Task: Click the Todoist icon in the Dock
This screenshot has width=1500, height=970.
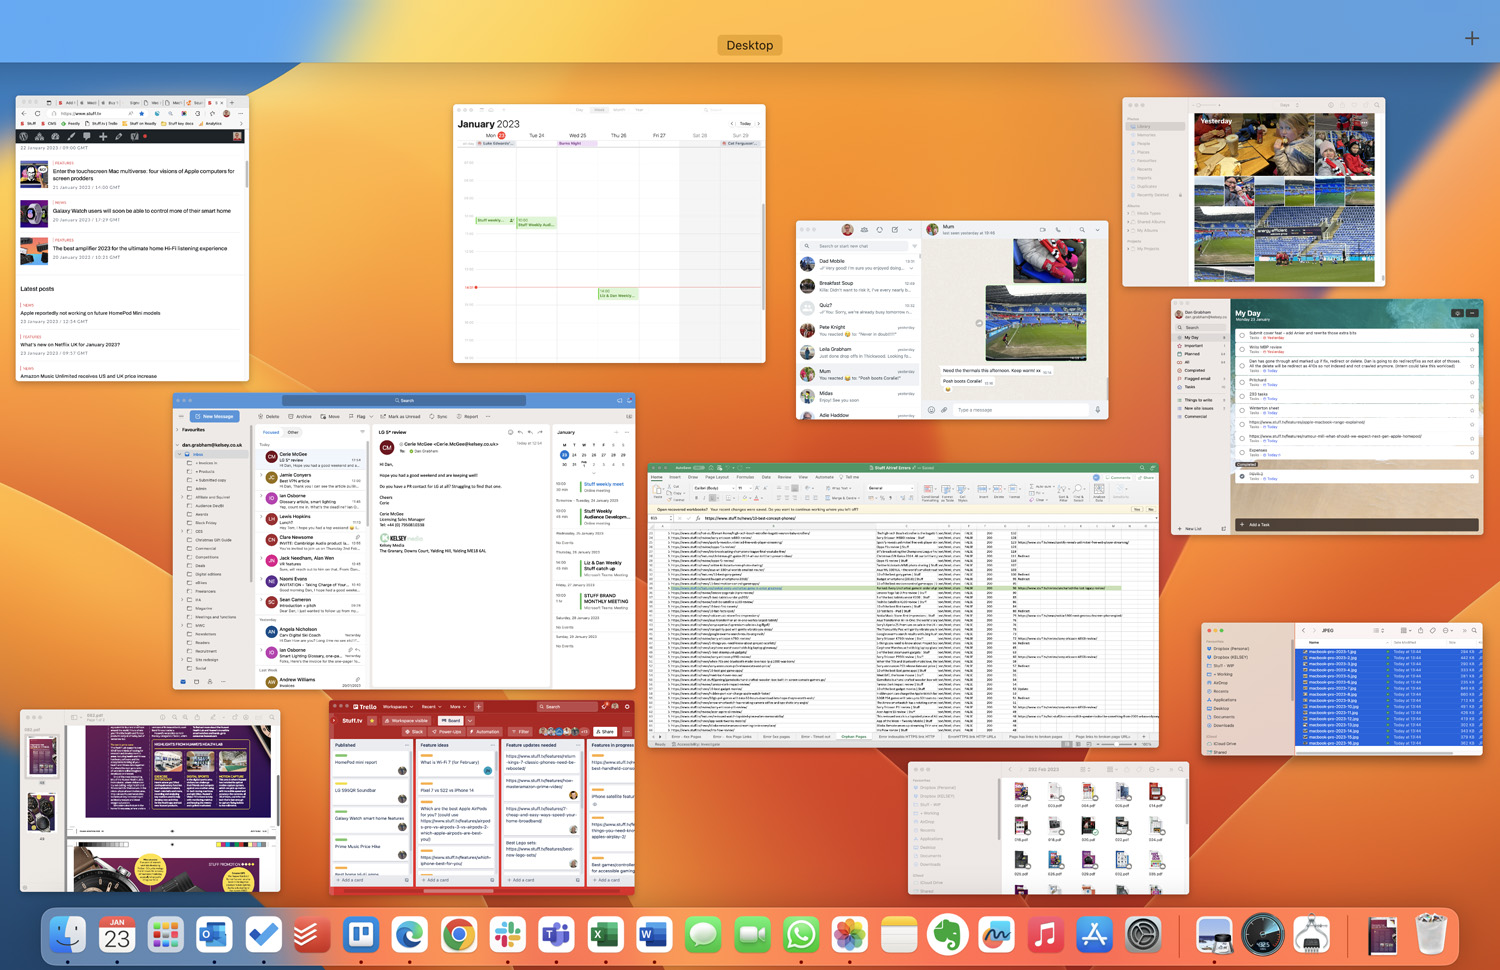Action: tap(311, 935)
